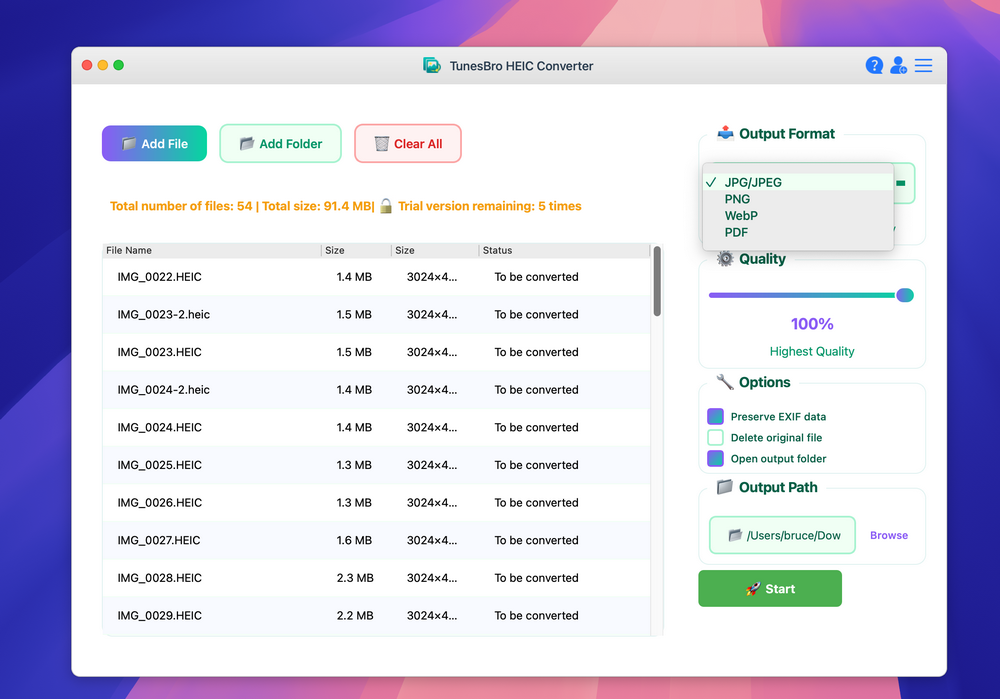This screenshot has width=1000, height=699.
Task: Choose PNG from the format list
Action: [798, 199]
